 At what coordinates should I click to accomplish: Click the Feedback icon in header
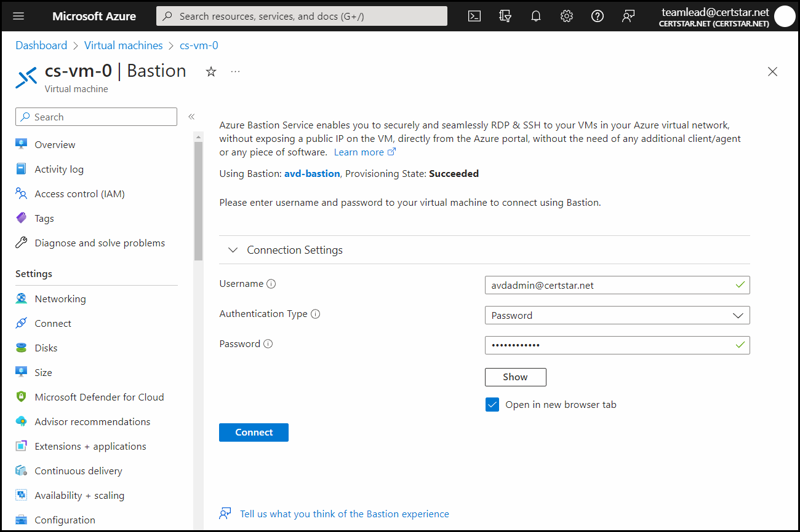628,16
